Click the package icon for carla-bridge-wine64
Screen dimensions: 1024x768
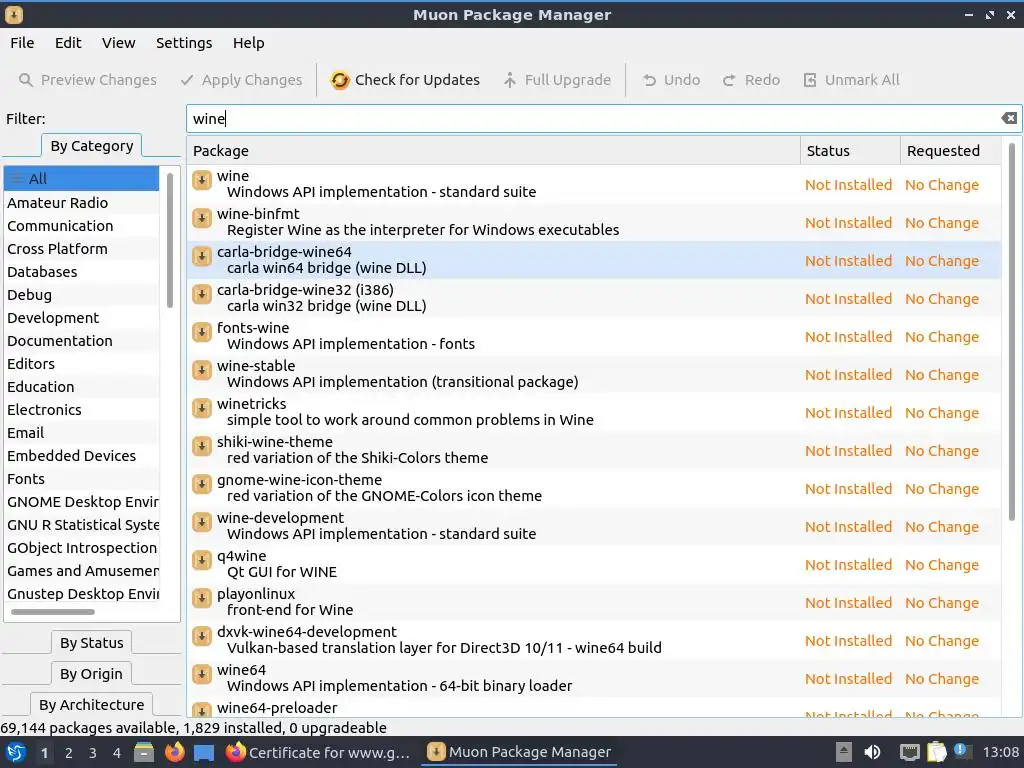202,256
